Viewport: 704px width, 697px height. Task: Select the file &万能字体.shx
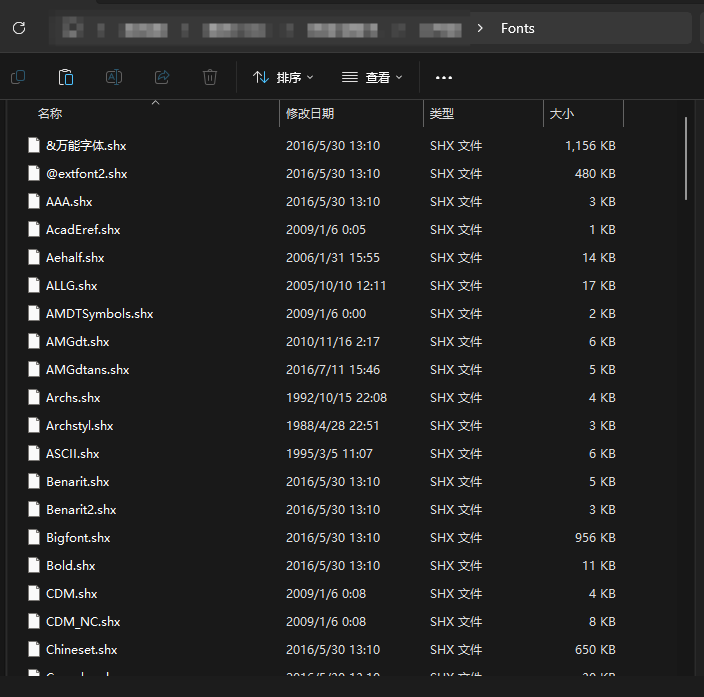(x=86, y=145)
